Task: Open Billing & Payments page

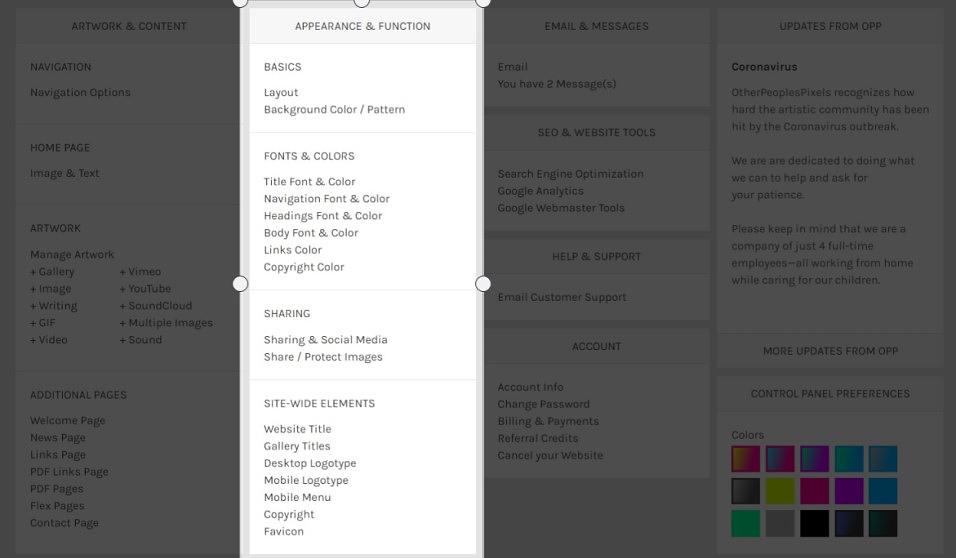Action: [548, 421]
